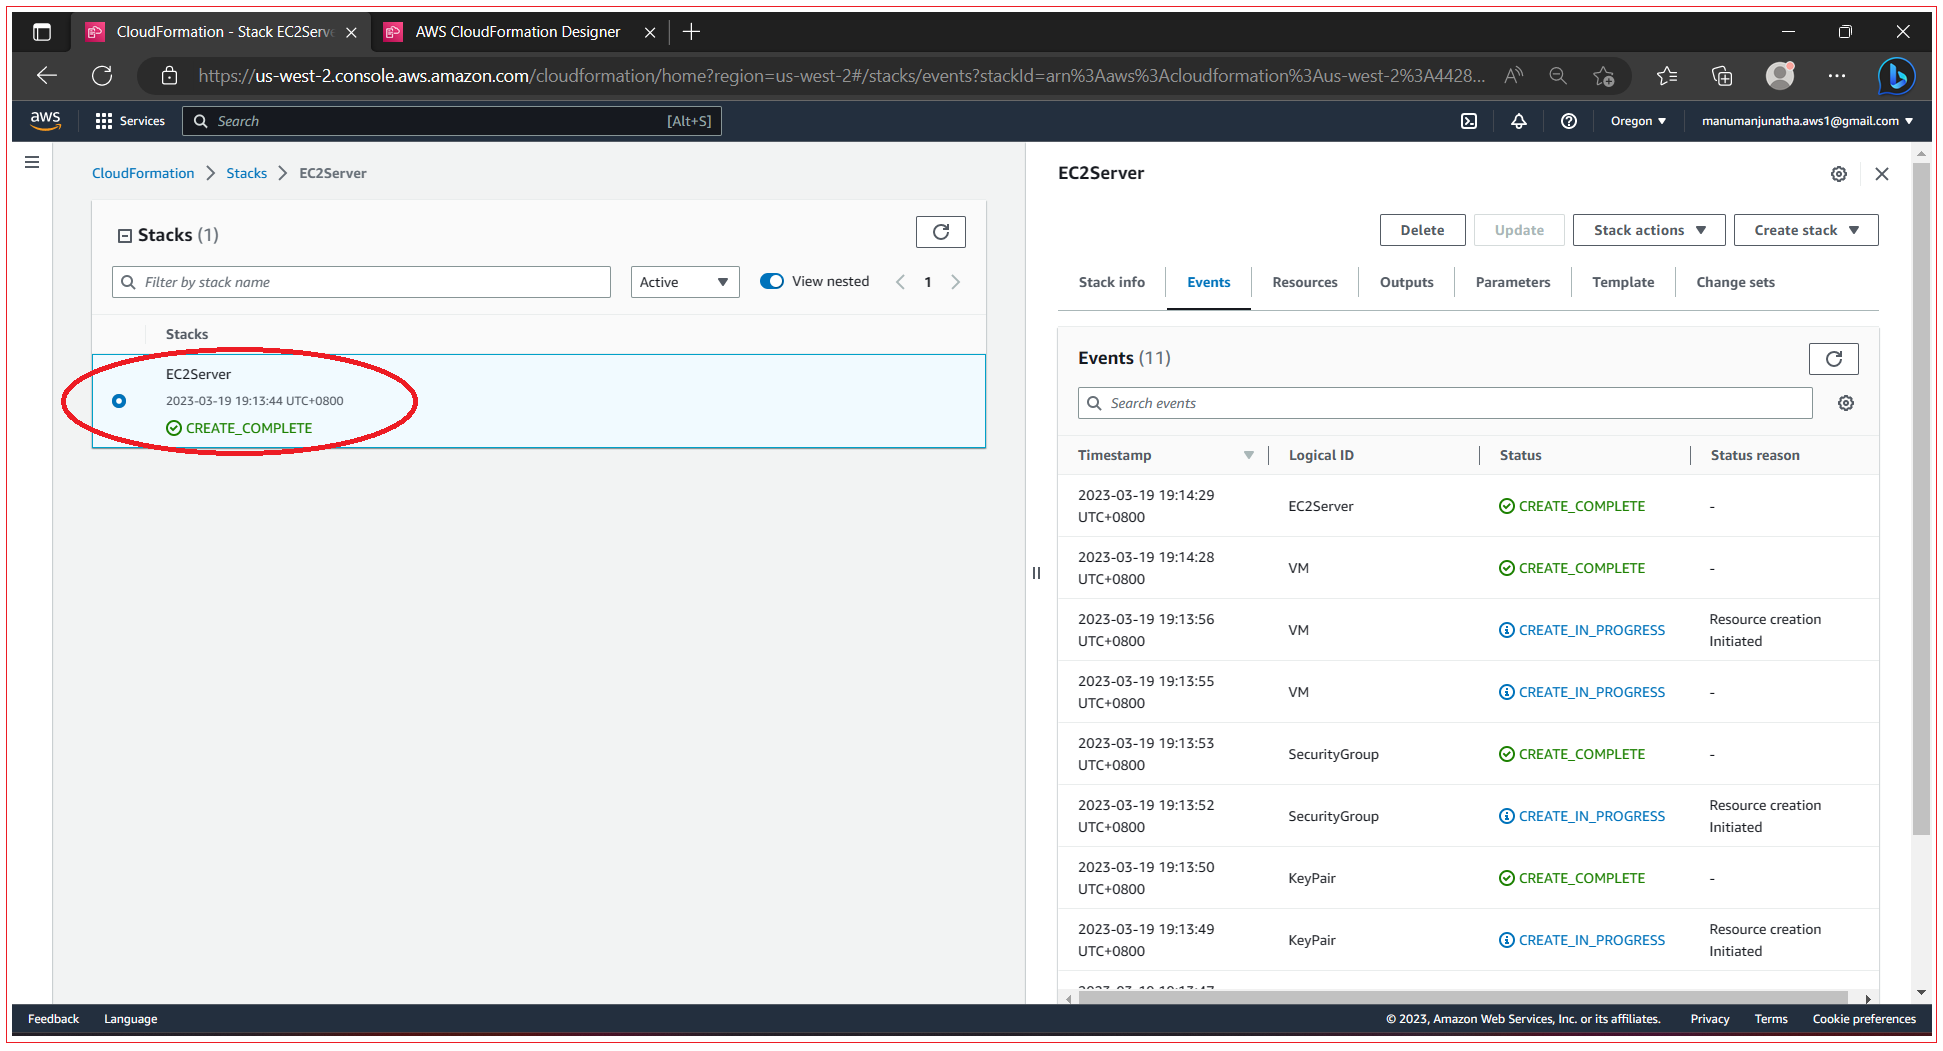Expand the Stack actions dropdown

pos(1649,230)
